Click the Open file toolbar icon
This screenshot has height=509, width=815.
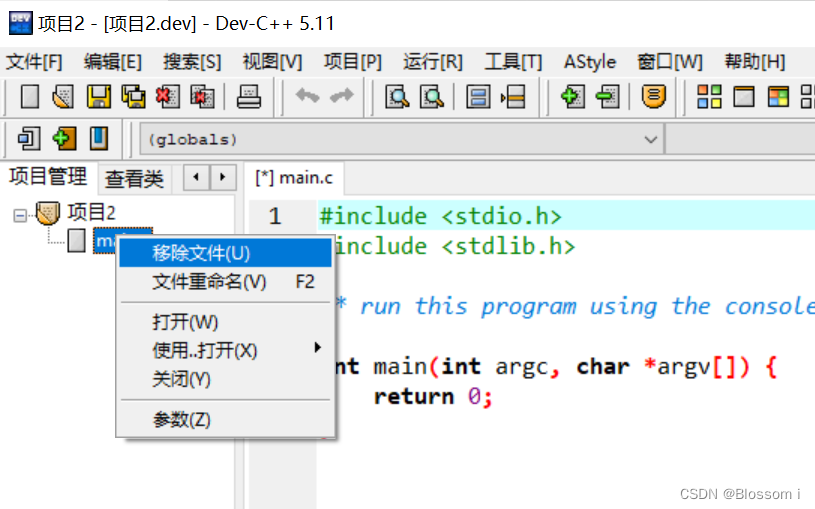coord(63,97)
